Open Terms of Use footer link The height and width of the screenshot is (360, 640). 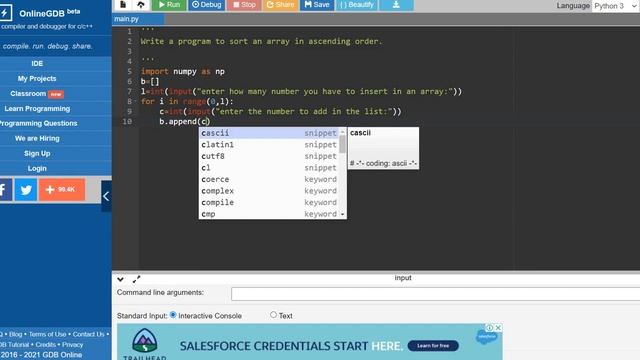47,334
